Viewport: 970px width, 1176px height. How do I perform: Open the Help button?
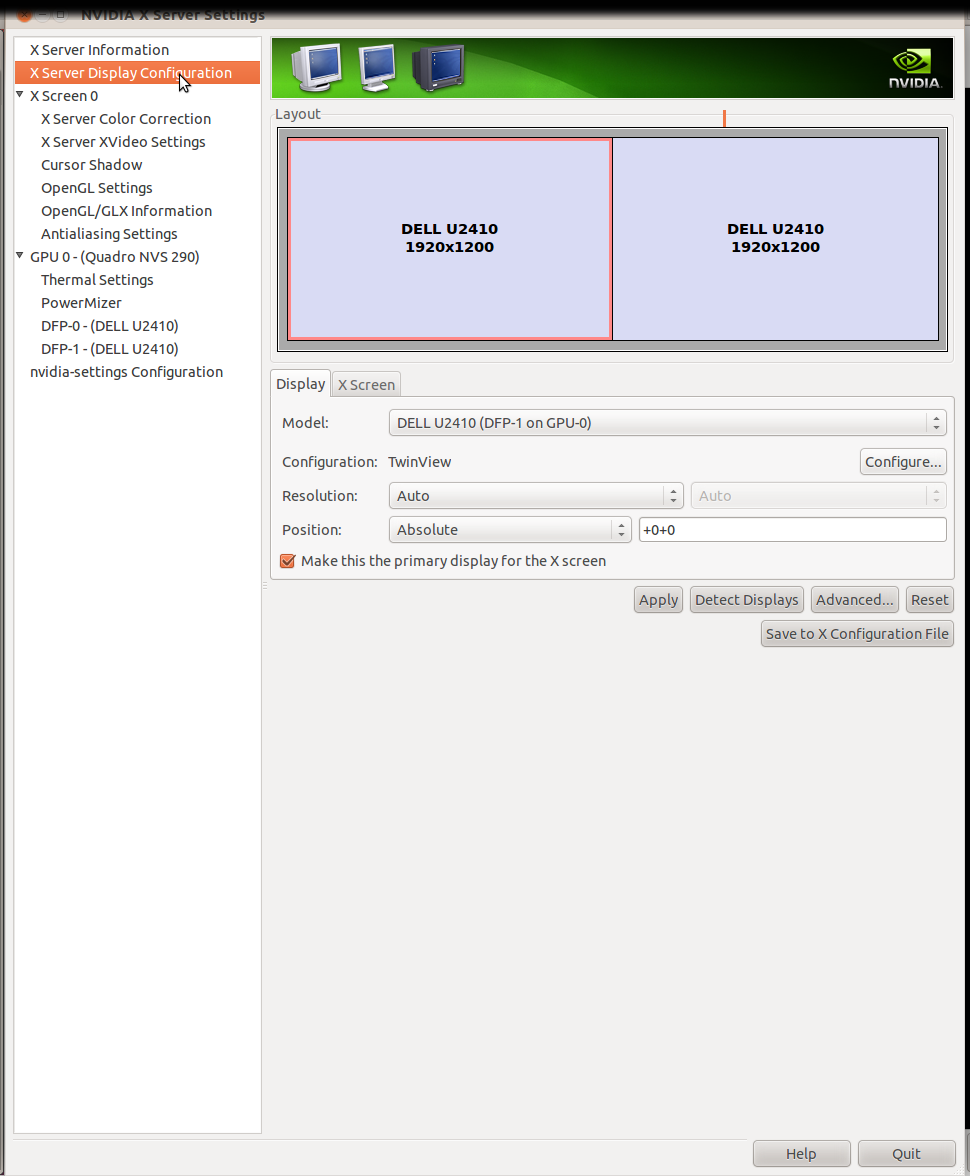pos(801,1154)
